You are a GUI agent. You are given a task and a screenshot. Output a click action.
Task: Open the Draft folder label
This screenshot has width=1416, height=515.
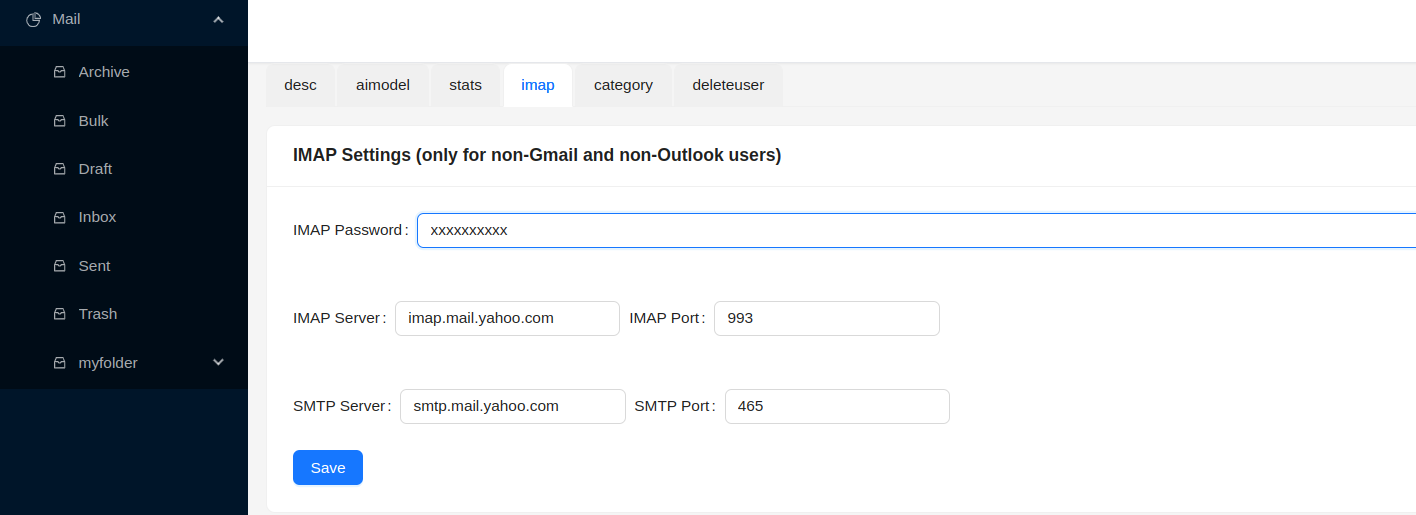pyautogui.click(x=95, y=169)
